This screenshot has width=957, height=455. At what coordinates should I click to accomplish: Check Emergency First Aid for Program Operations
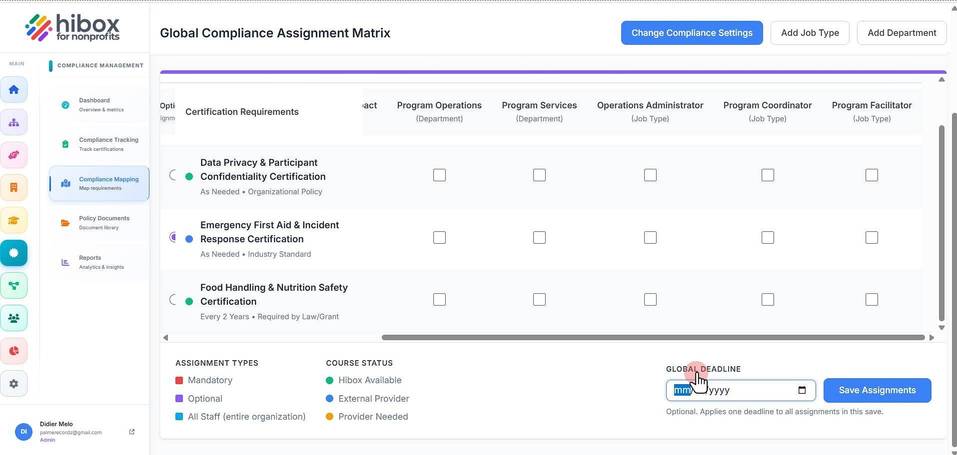pos(439,237)
